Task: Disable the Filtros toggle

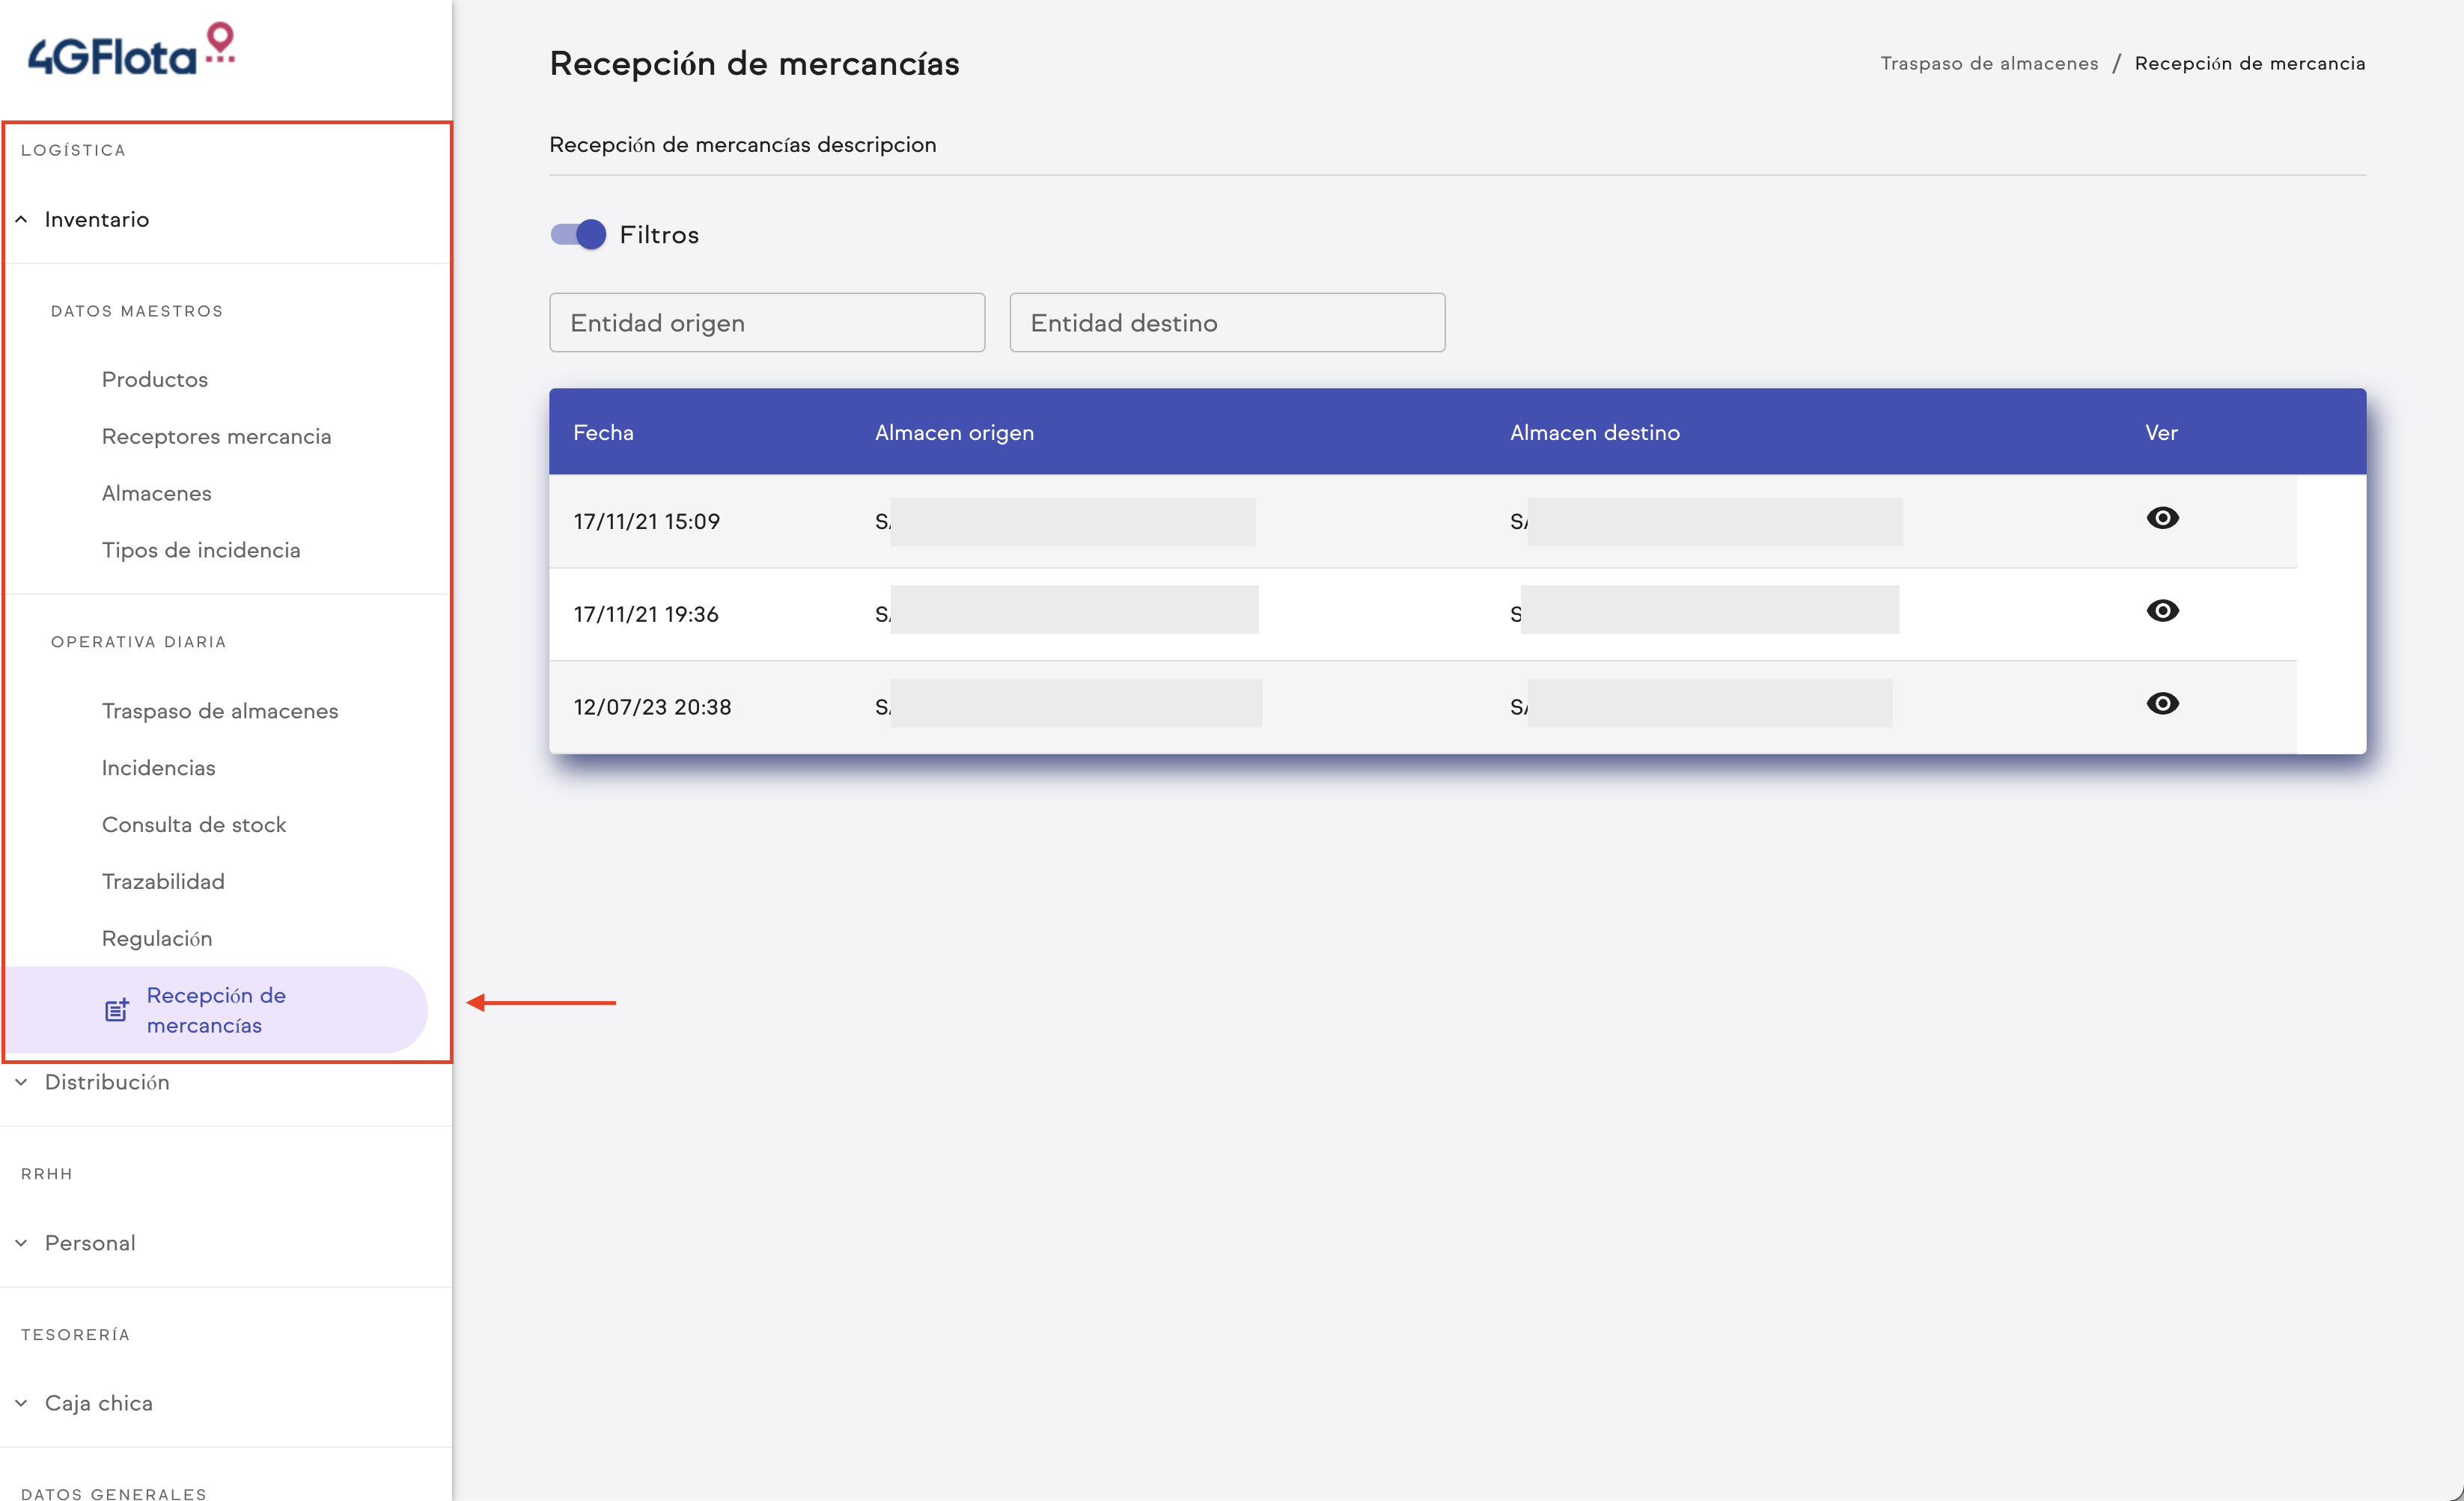Action: pyautogui.click(x=578, y=234)
